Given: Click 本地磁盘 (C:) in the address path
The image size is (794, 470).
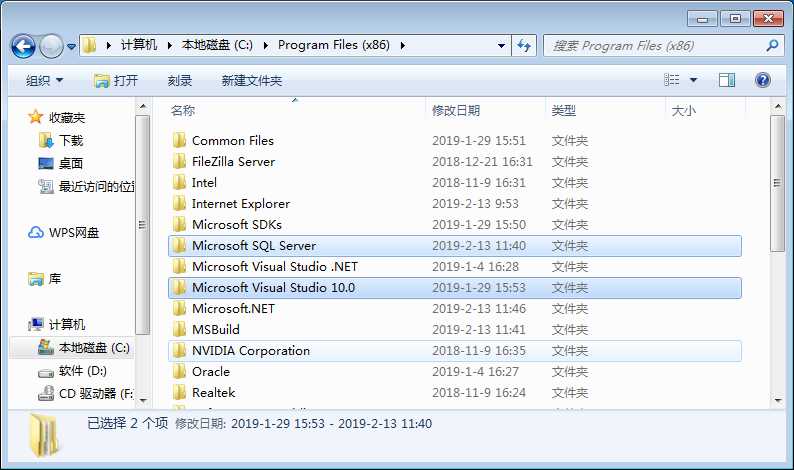Looking at the screenshot, I should [217, 45].
